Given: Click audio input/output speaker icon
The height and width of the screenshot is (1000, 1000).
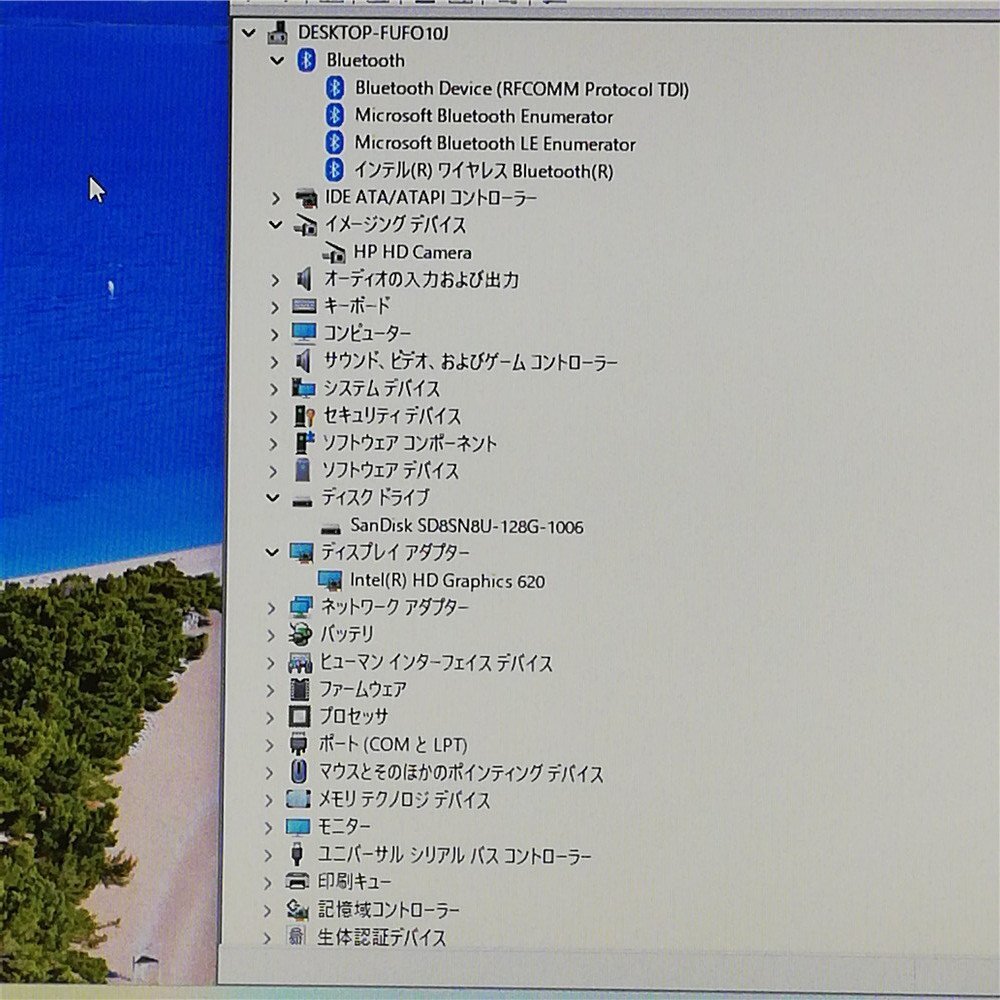Looking at the screenshot, I should (x=304, y=279).
